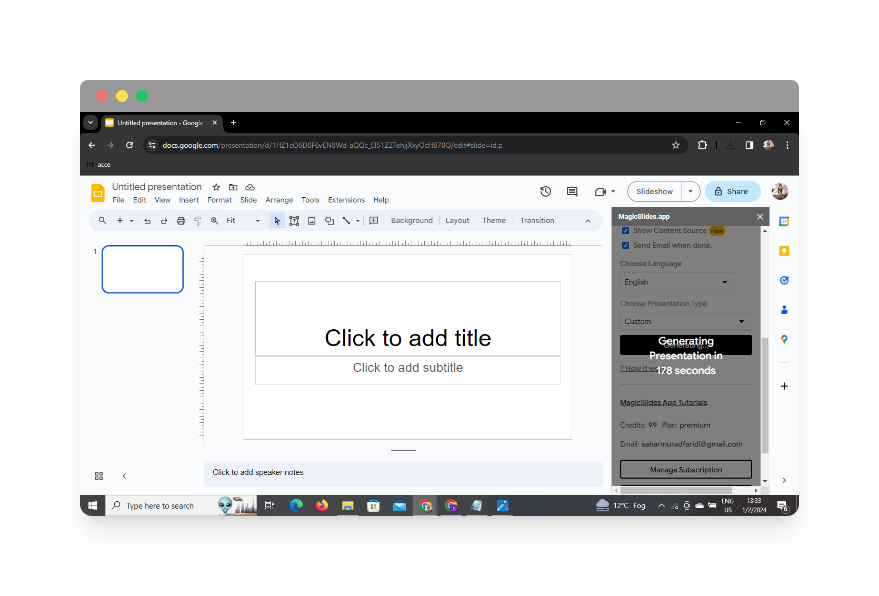Open Google Calendar side panel
The height and width of the screenshot is (596, 879).
pyautogui.click(x=784, y=221)
